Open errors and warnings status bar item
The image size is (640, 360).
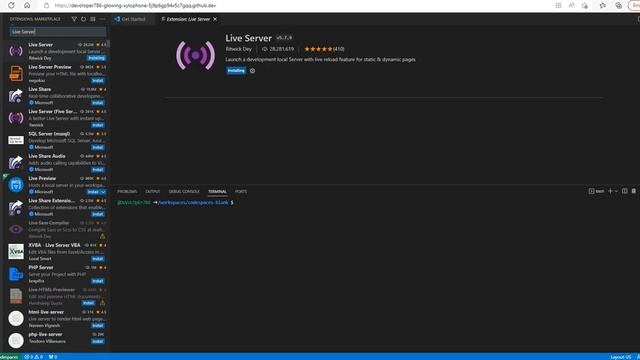tap(34, 357)
